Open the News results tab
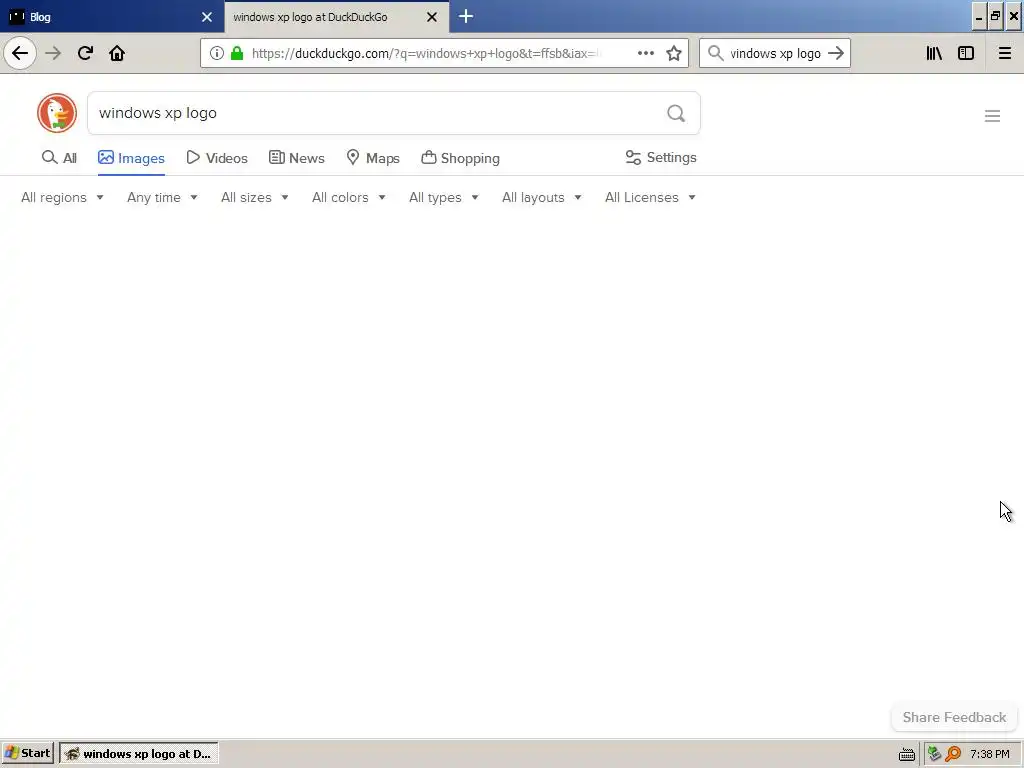The width and height of the screenshot is (1024, 768). (296, 158)
